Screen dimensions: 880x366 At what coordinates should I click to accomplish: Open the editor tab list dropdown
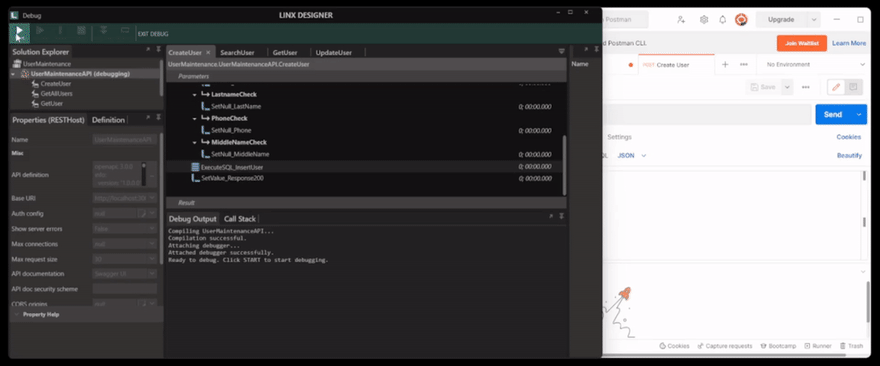561,52
